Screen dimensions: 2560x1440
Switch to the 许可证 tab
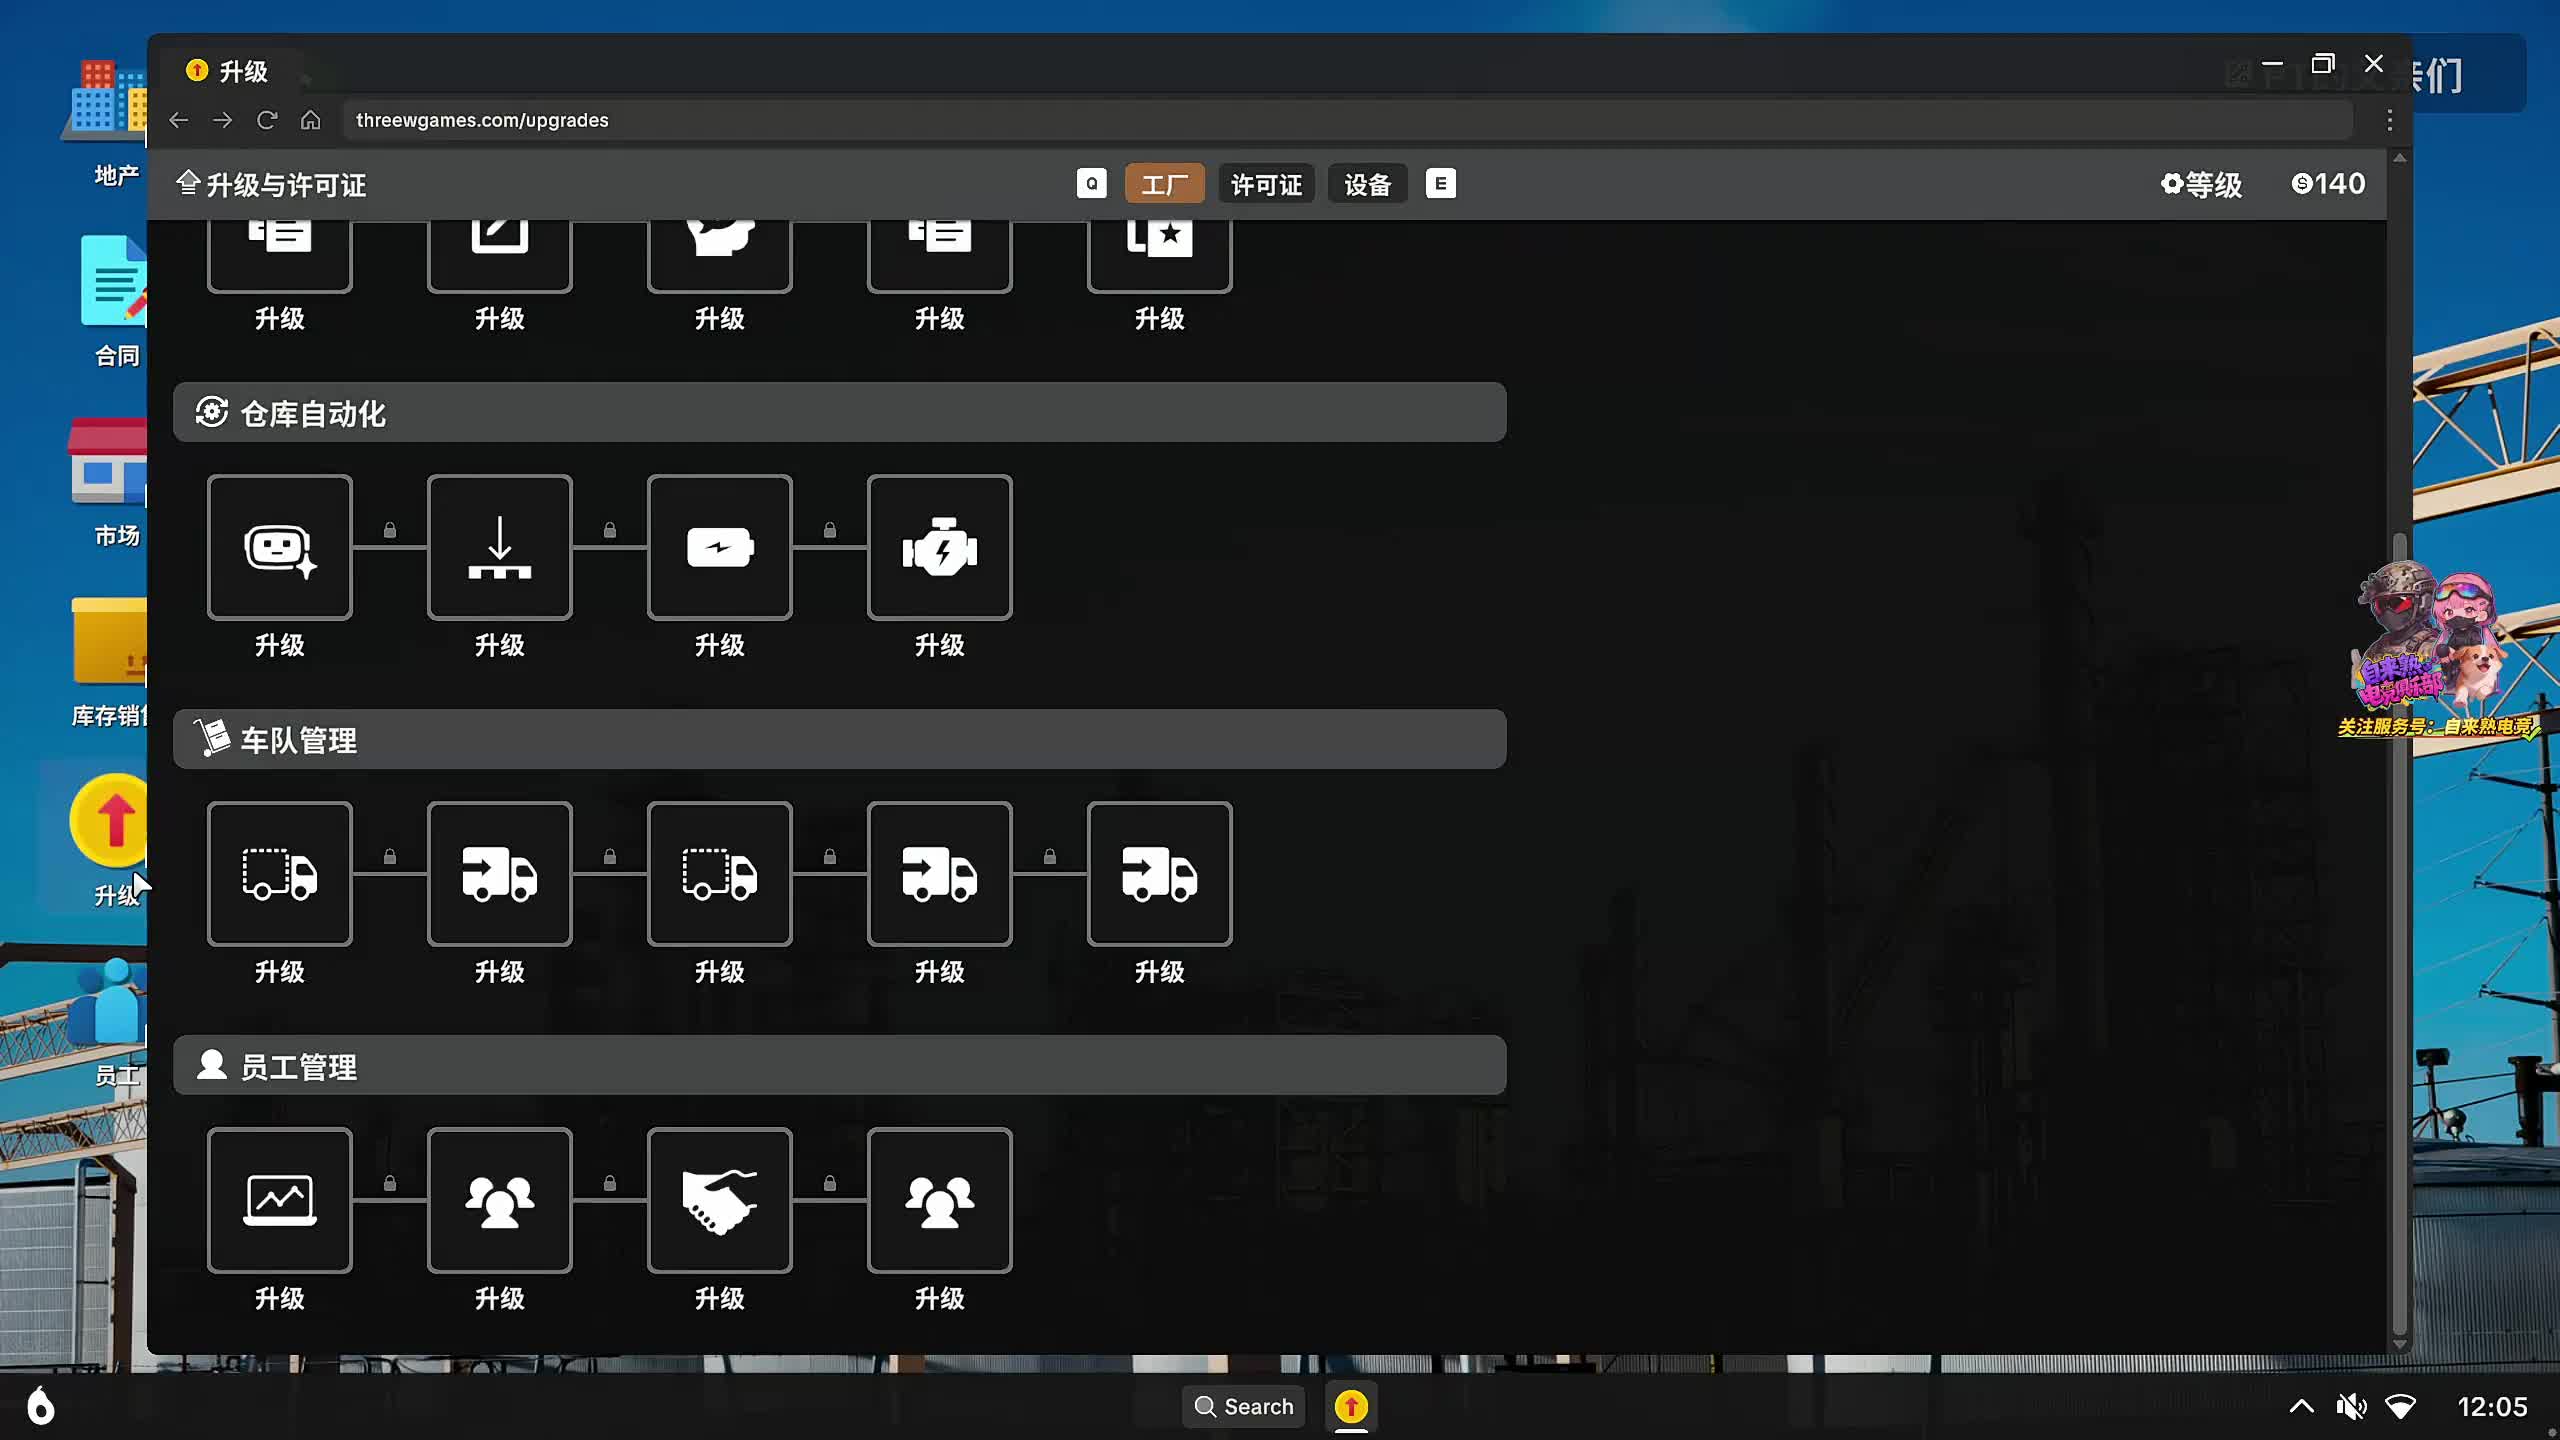click(x=1266, y=184)
